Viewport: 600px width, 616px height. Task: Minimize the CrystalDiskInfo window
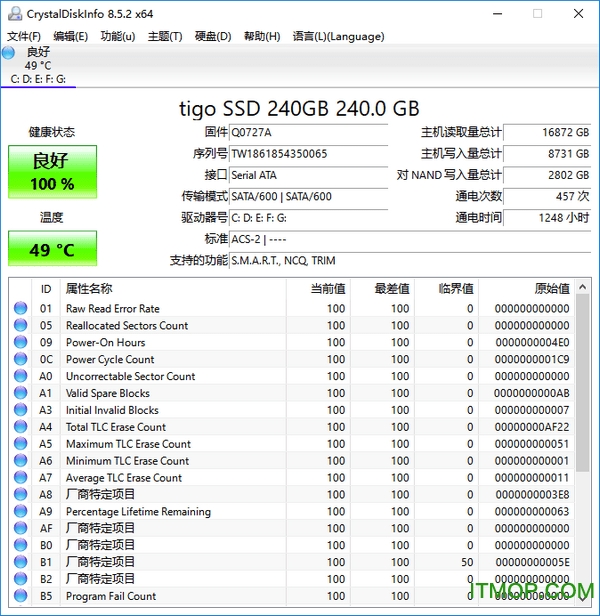(x=498, y=14)
